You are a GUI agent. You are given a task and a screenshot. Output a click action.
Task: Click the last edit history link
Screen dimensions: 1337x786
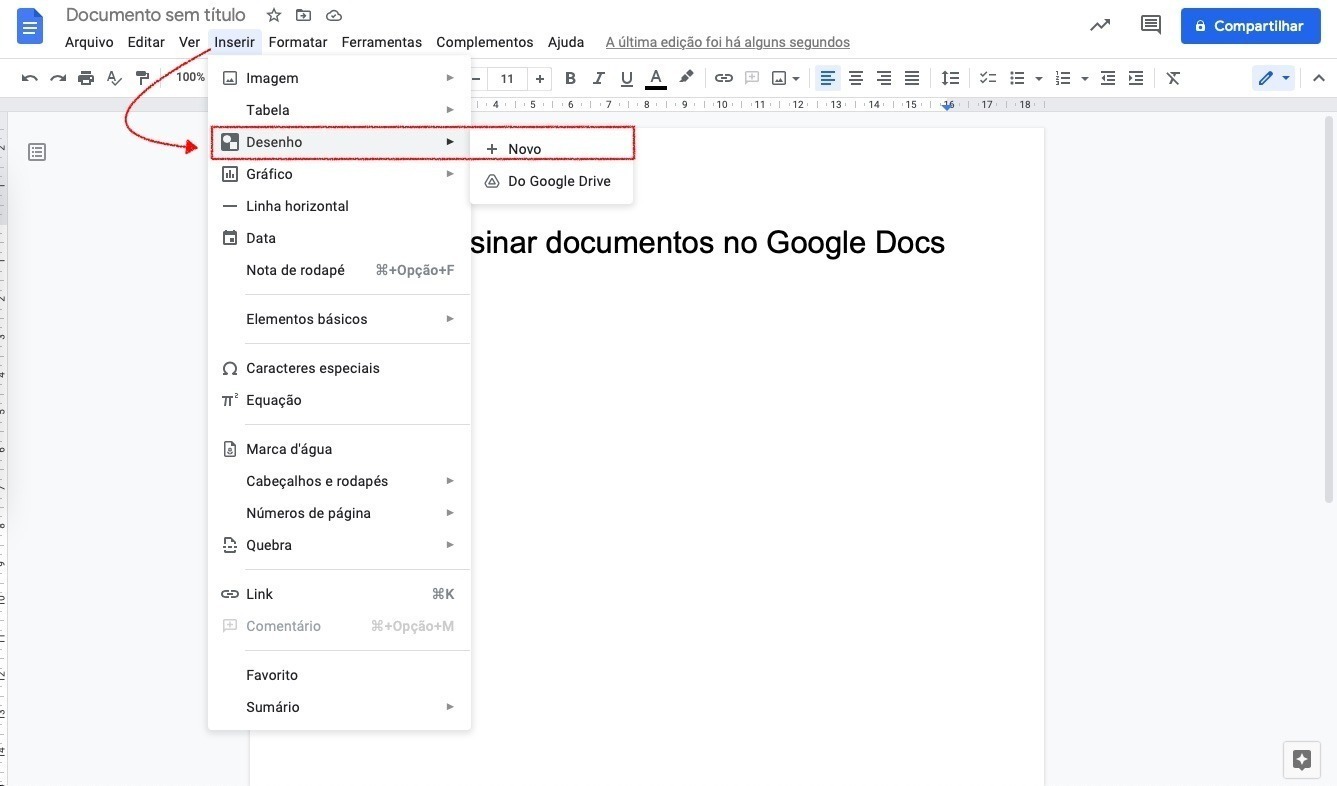pos(728,42)
